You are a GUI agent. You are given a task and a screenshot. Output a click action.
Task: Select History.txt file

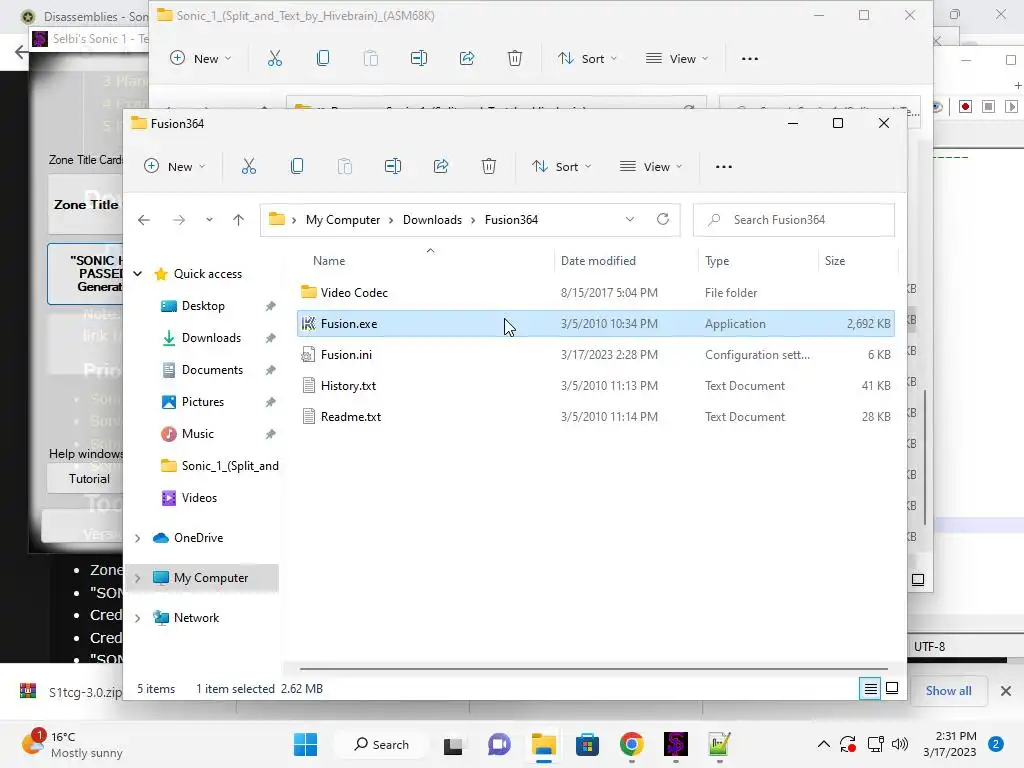point(596,386)
